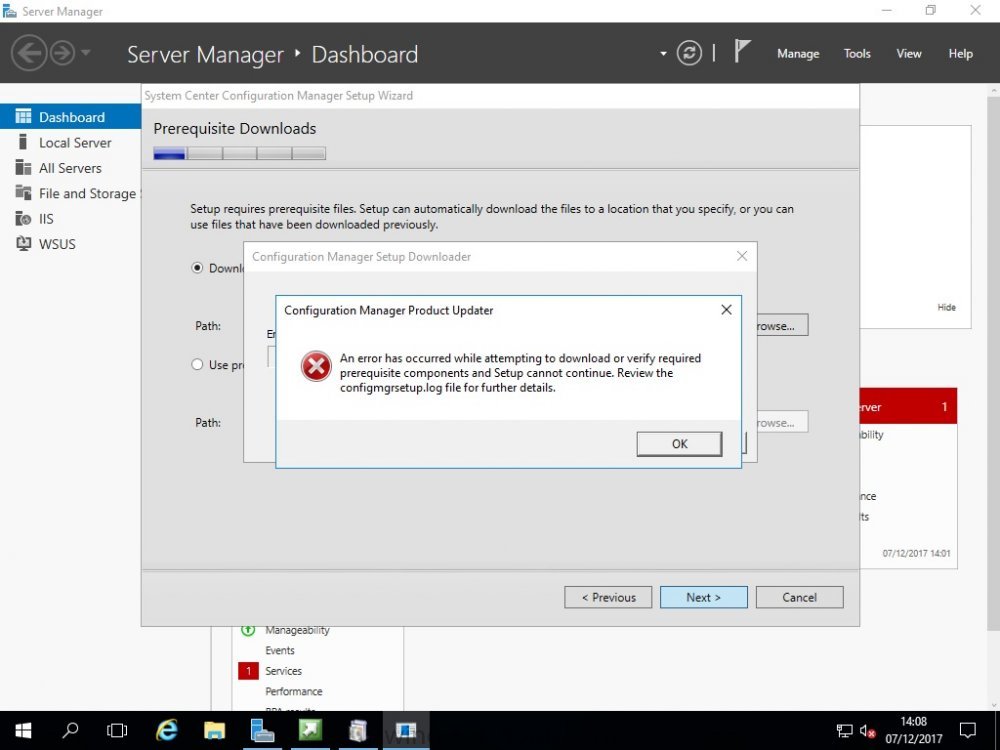The height and width of the screenshot is (750, 1000).
Task: Click the IIS icon in sidebar
Action: coord(23,219)
